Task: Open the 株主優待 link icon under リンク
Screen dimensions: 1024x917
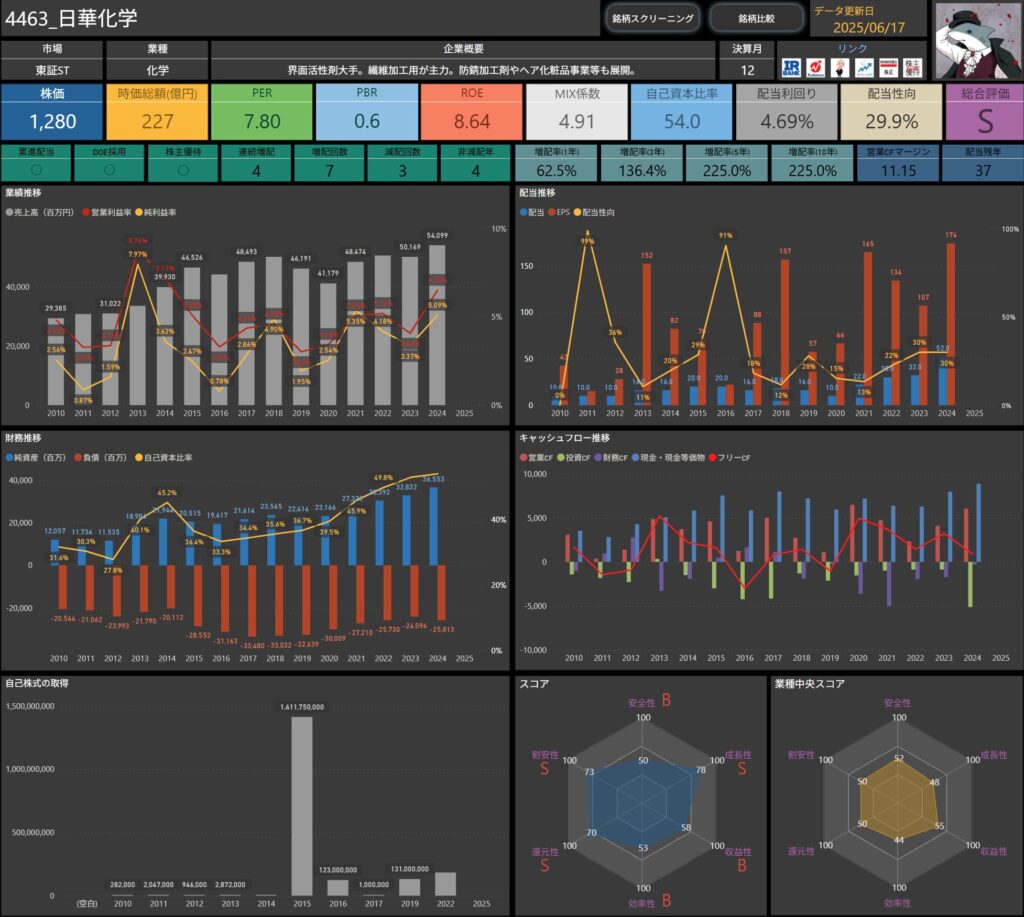Action: pos(912,68)
